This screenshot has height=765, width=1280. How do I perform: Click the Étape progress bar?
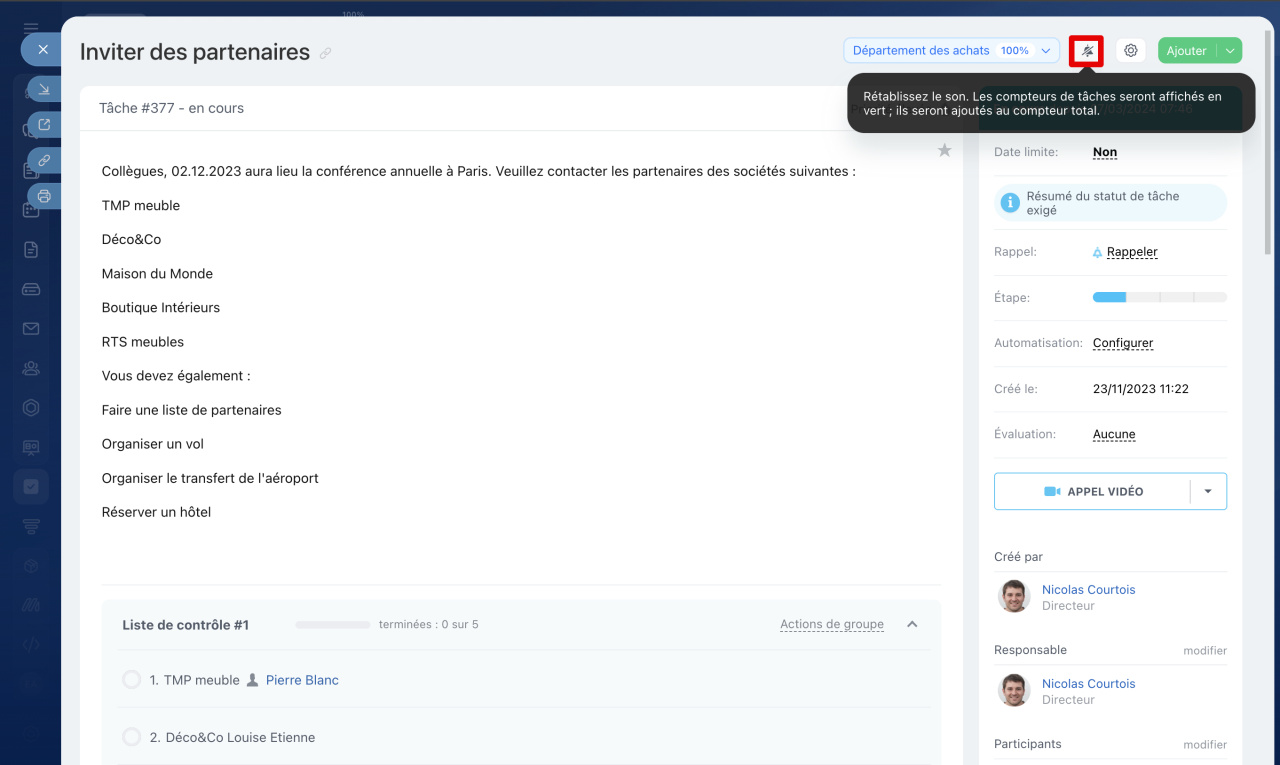1159,298
